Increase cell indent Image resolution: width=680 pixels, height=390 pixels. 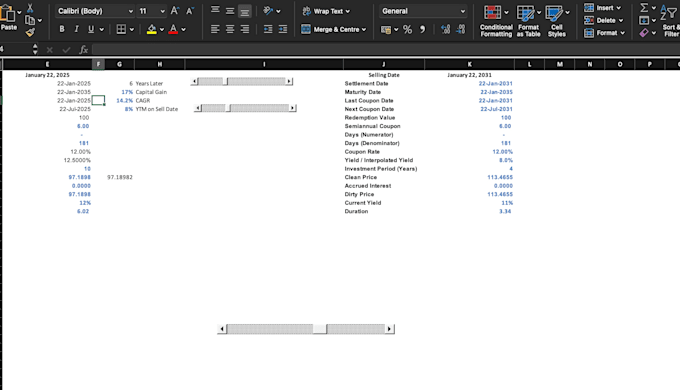coord(283,29)
